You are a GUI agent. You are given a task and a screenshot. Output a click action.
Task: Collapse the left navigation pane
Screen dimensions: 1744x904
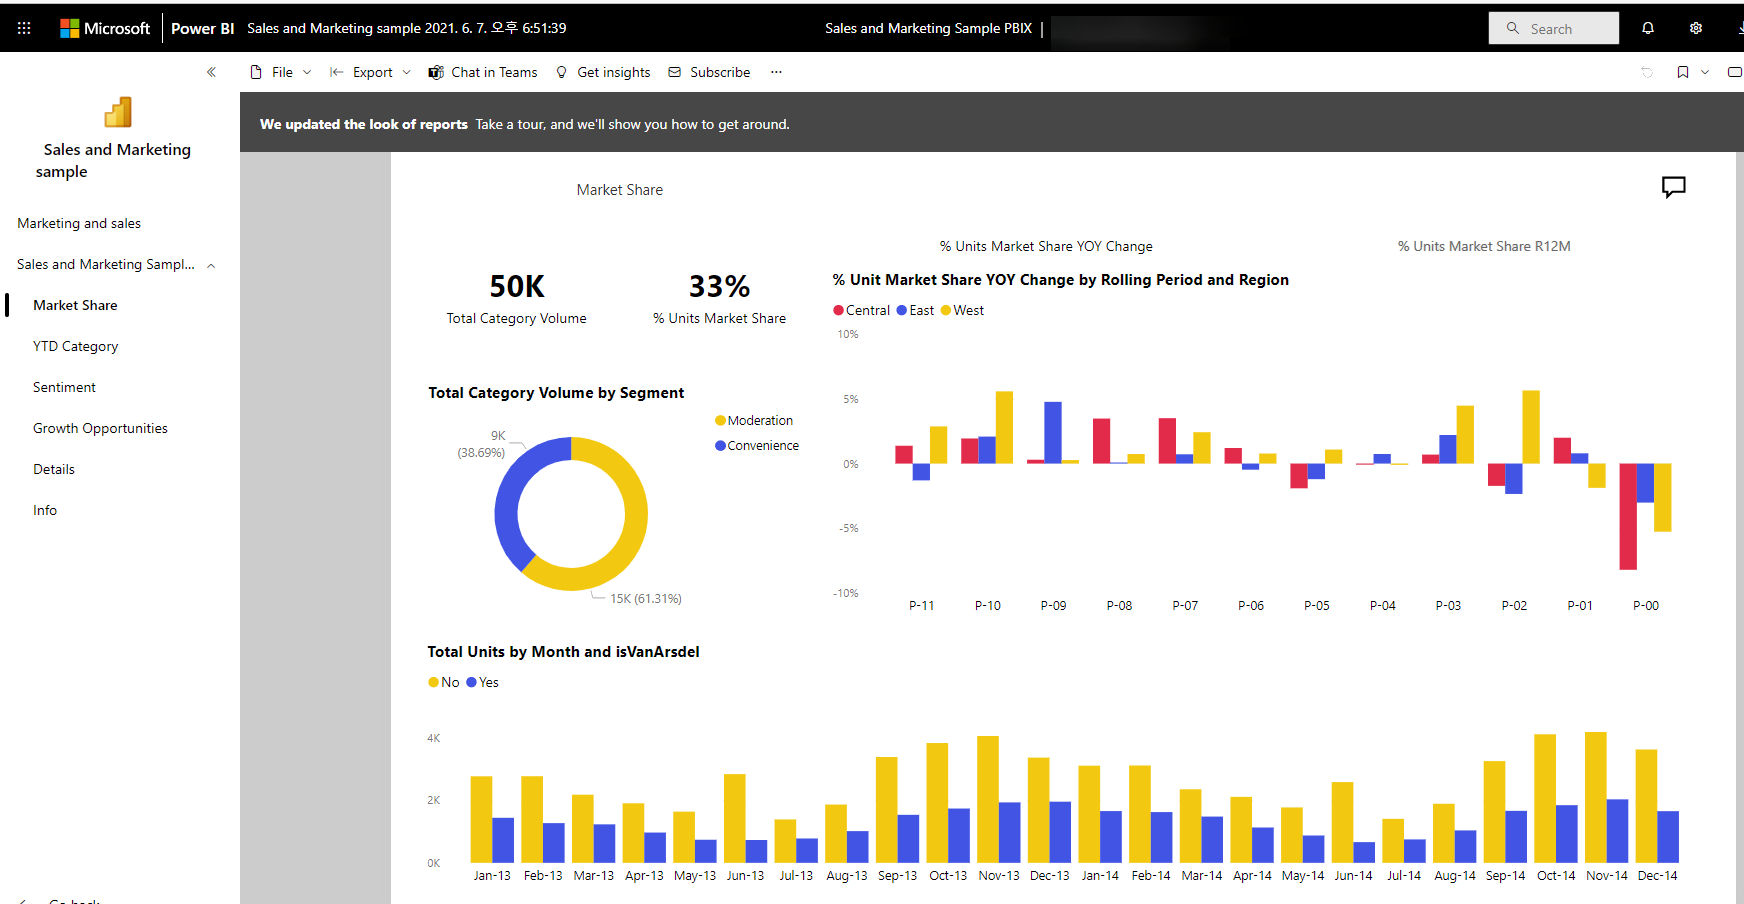pos(211,72)
